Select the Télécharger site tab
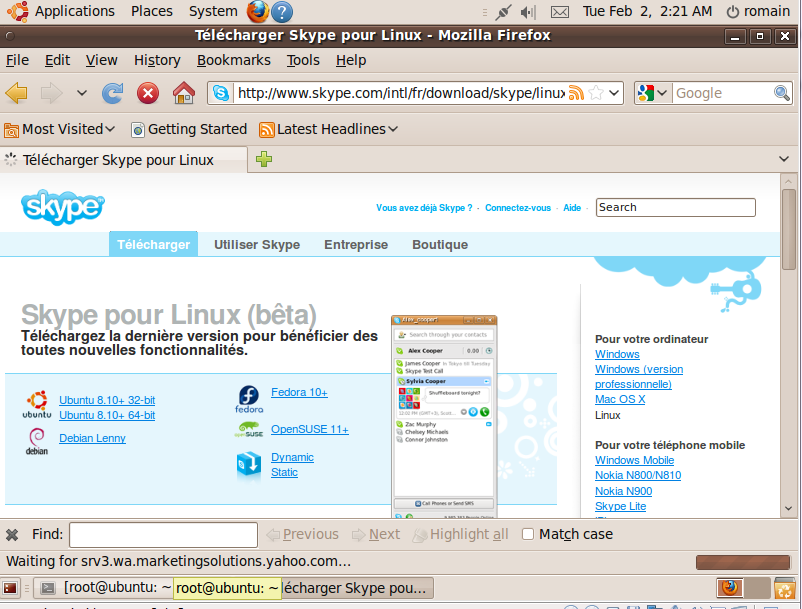Viewport: 802px width, 609px height. click(x=153, y=244)
